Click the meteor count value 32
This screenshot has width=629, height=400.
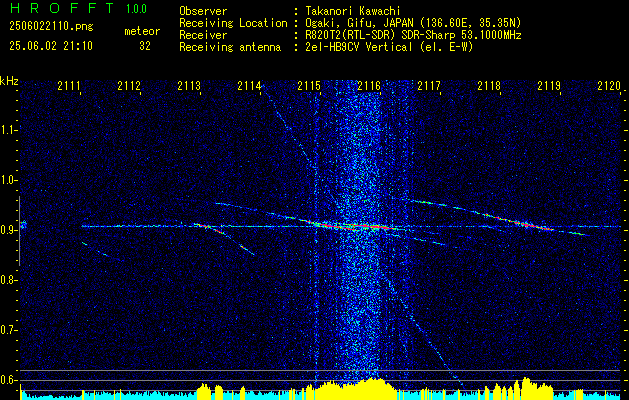point(145,46)
